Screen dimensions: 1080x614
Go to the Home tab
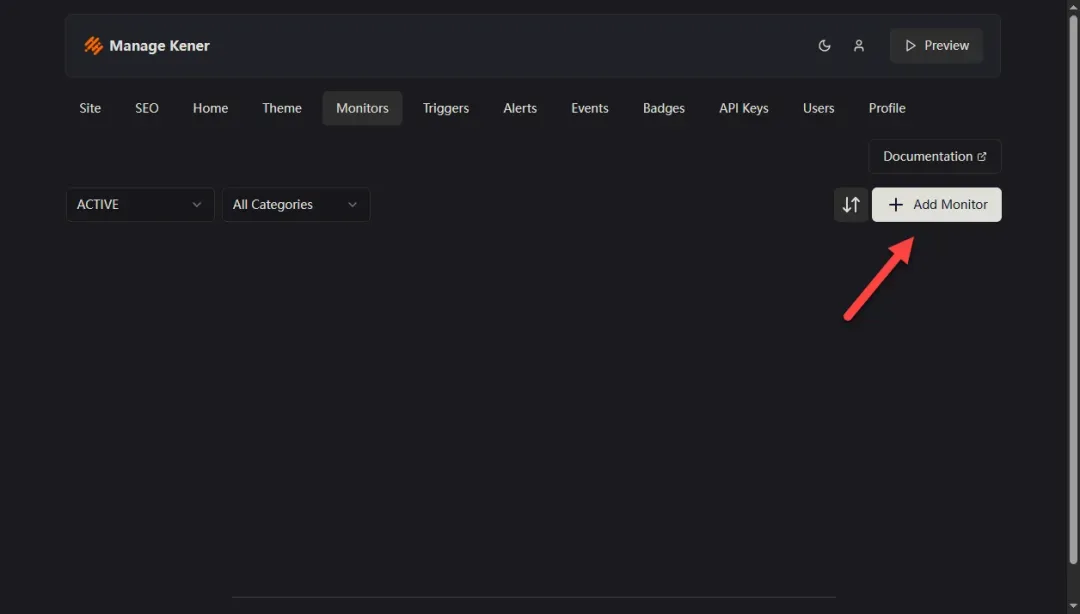pos(210,108)
